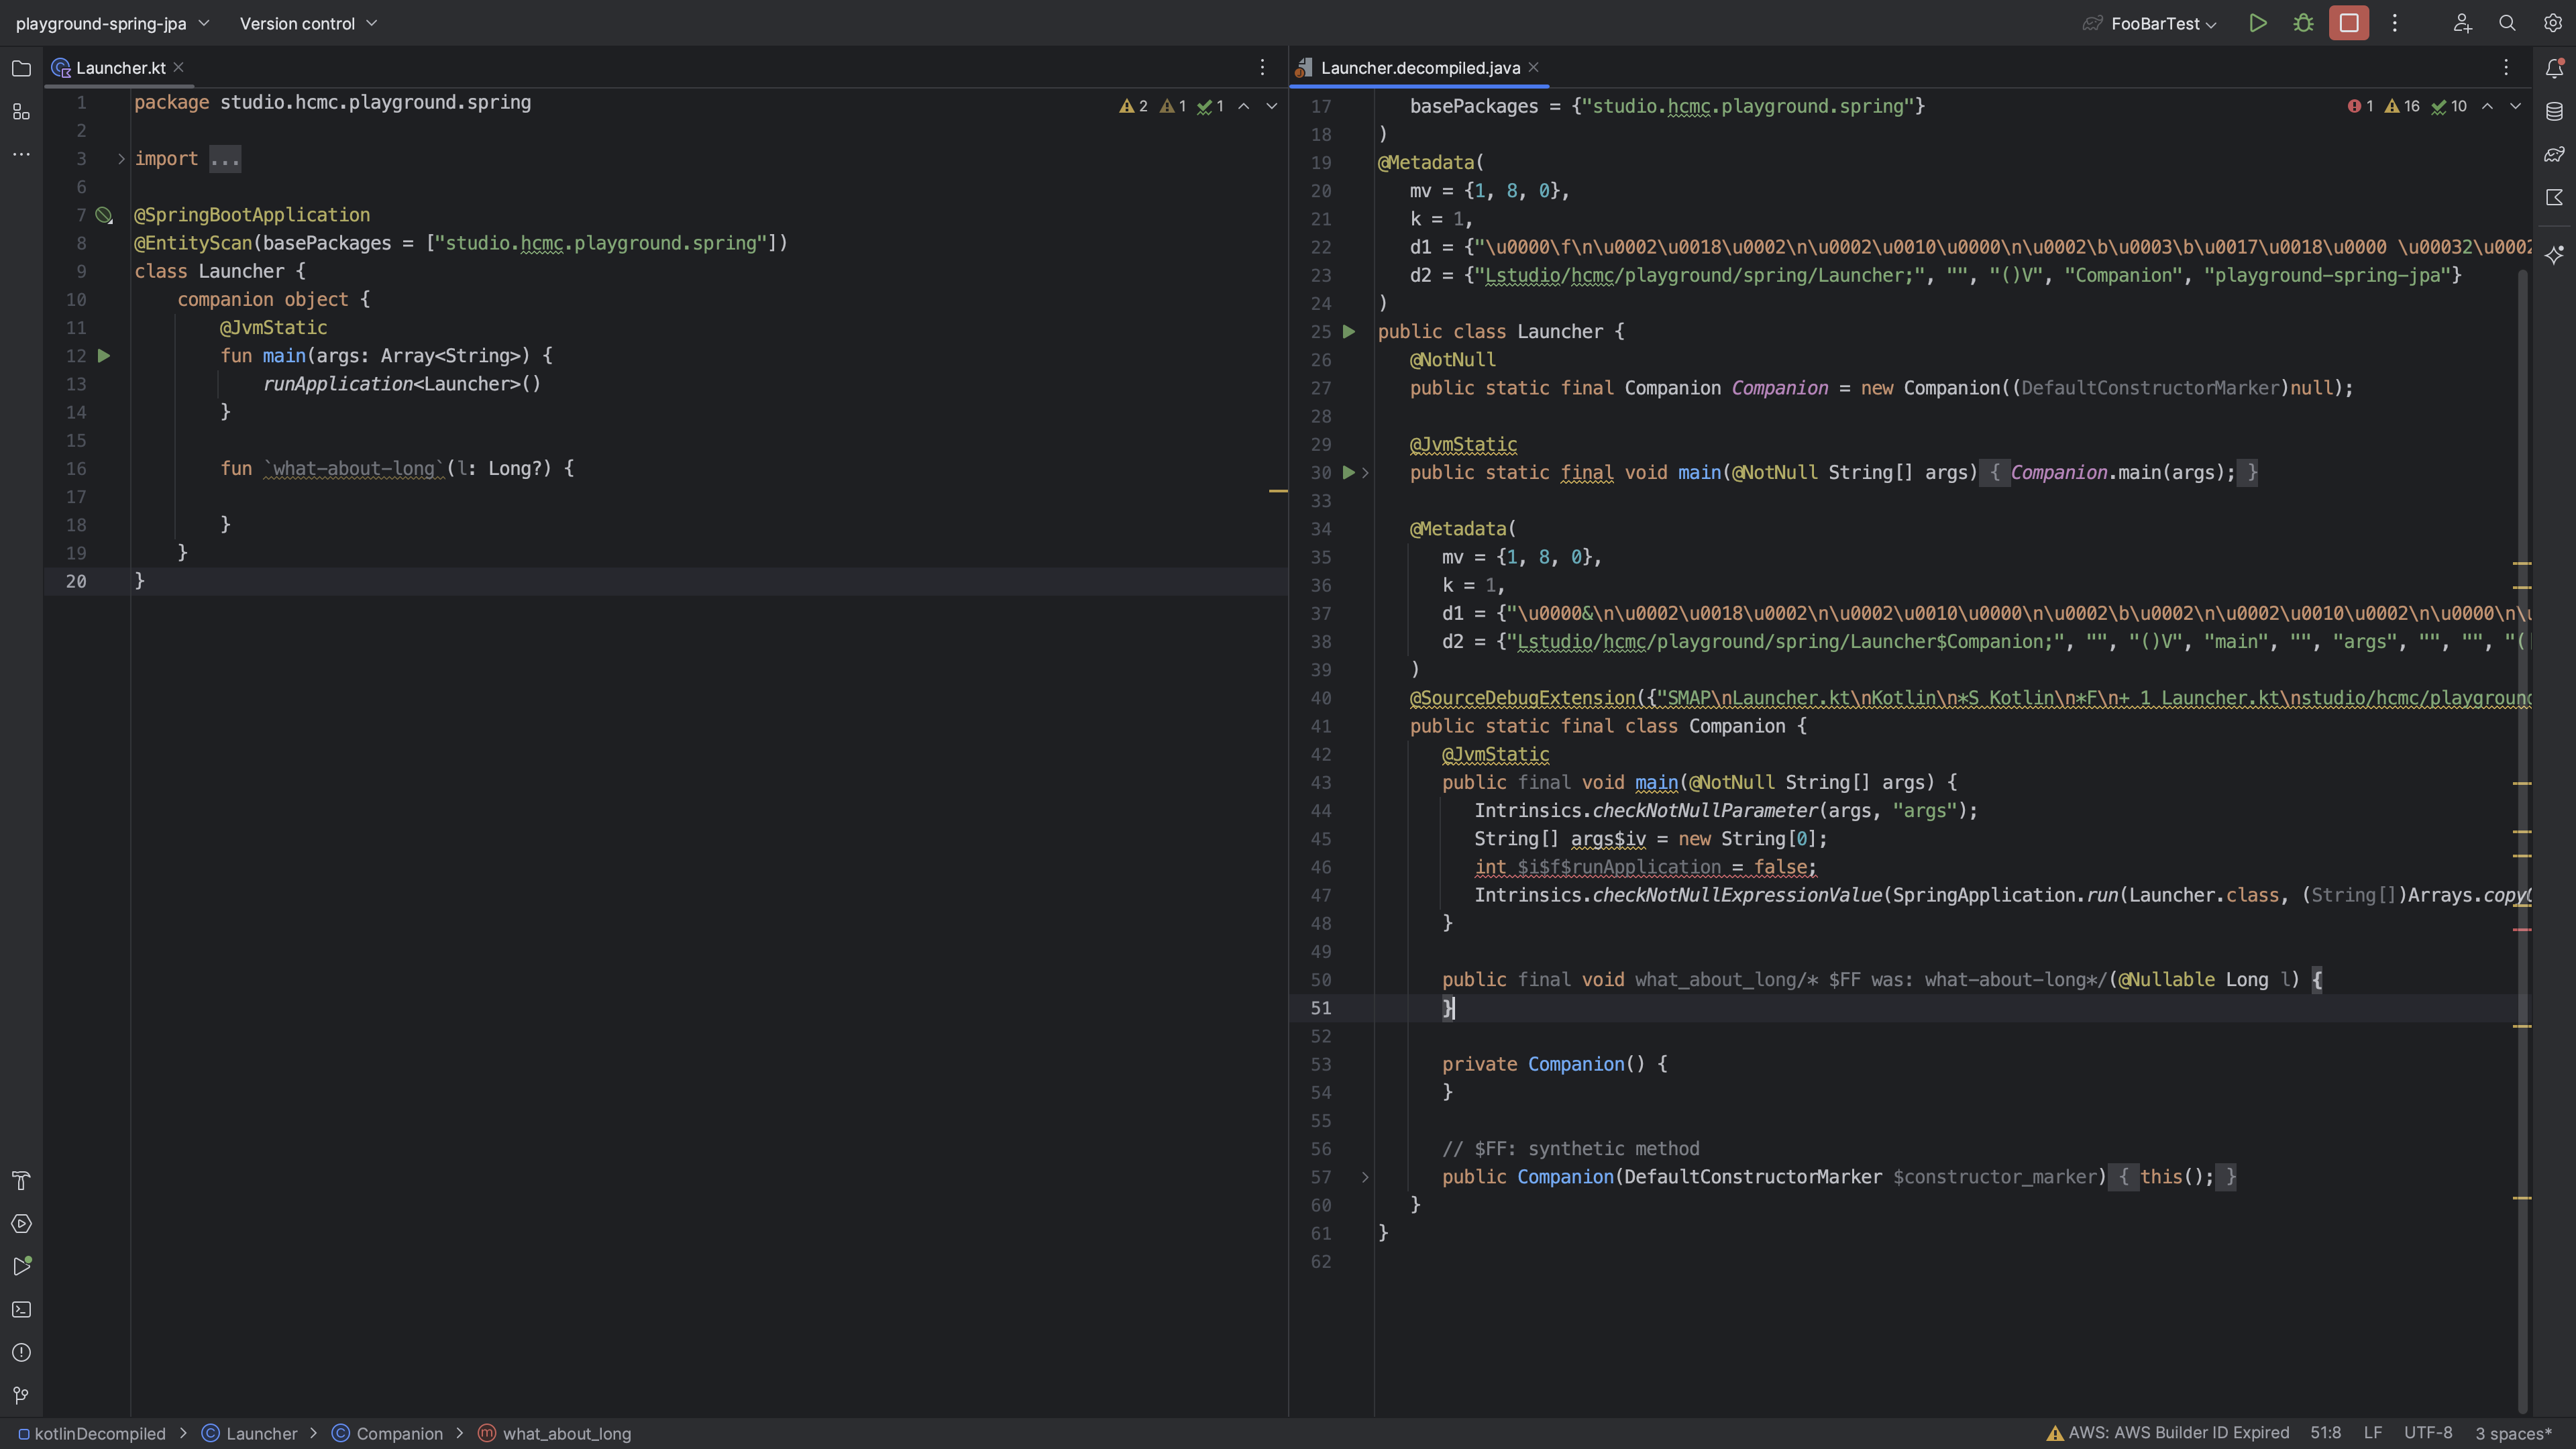2576x1449 pixels.
Task: Expand the collapsed import block
Action: coord(121,159)
